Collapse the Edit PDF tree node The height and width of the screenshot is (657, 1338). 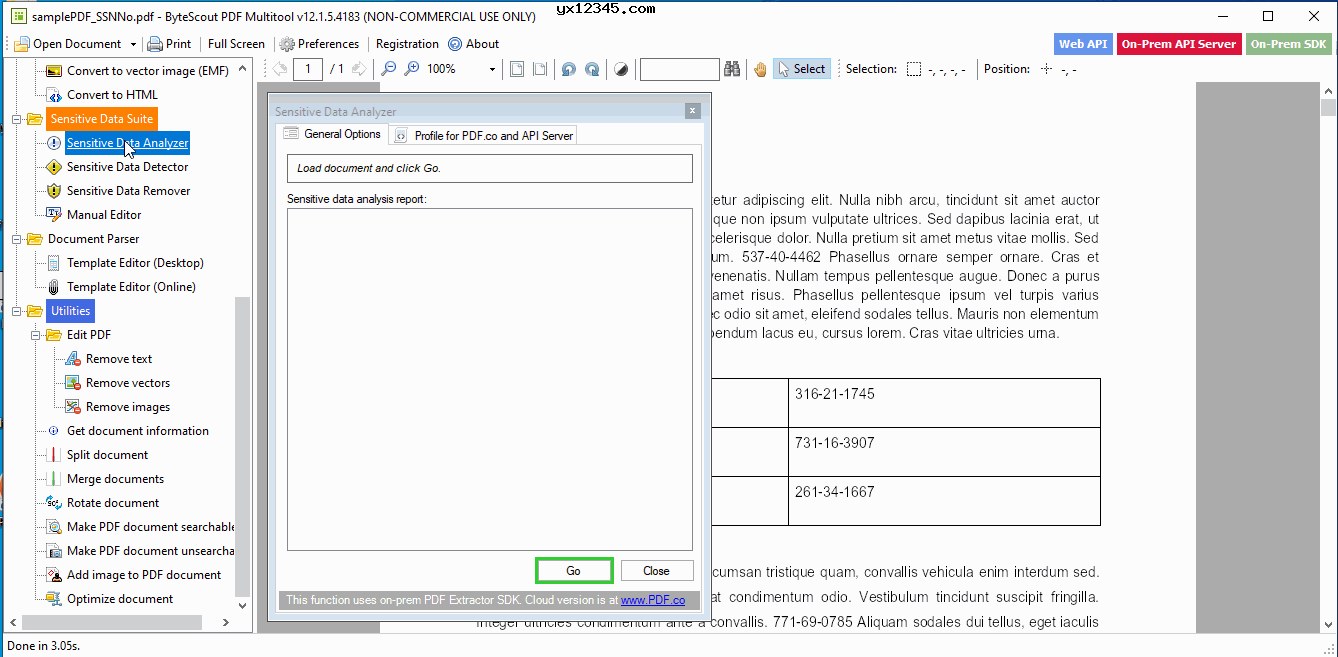(x=36, y=335)
